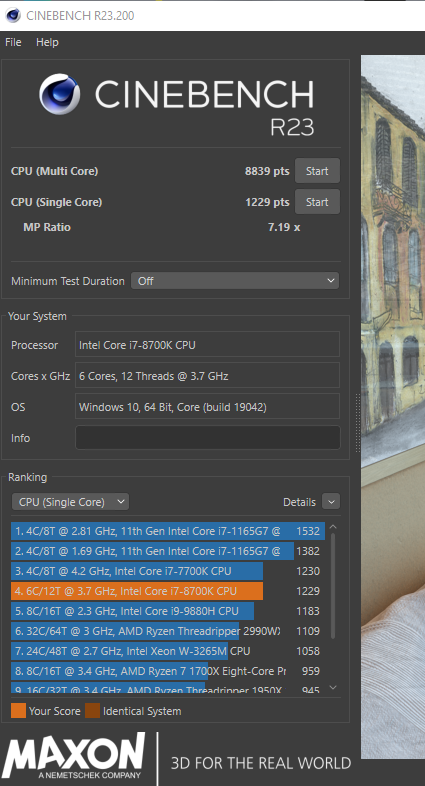Viewport: 425px width, 786px height.
Task: Click the title bar Cinebench app icon
Action: click(13, 16)
